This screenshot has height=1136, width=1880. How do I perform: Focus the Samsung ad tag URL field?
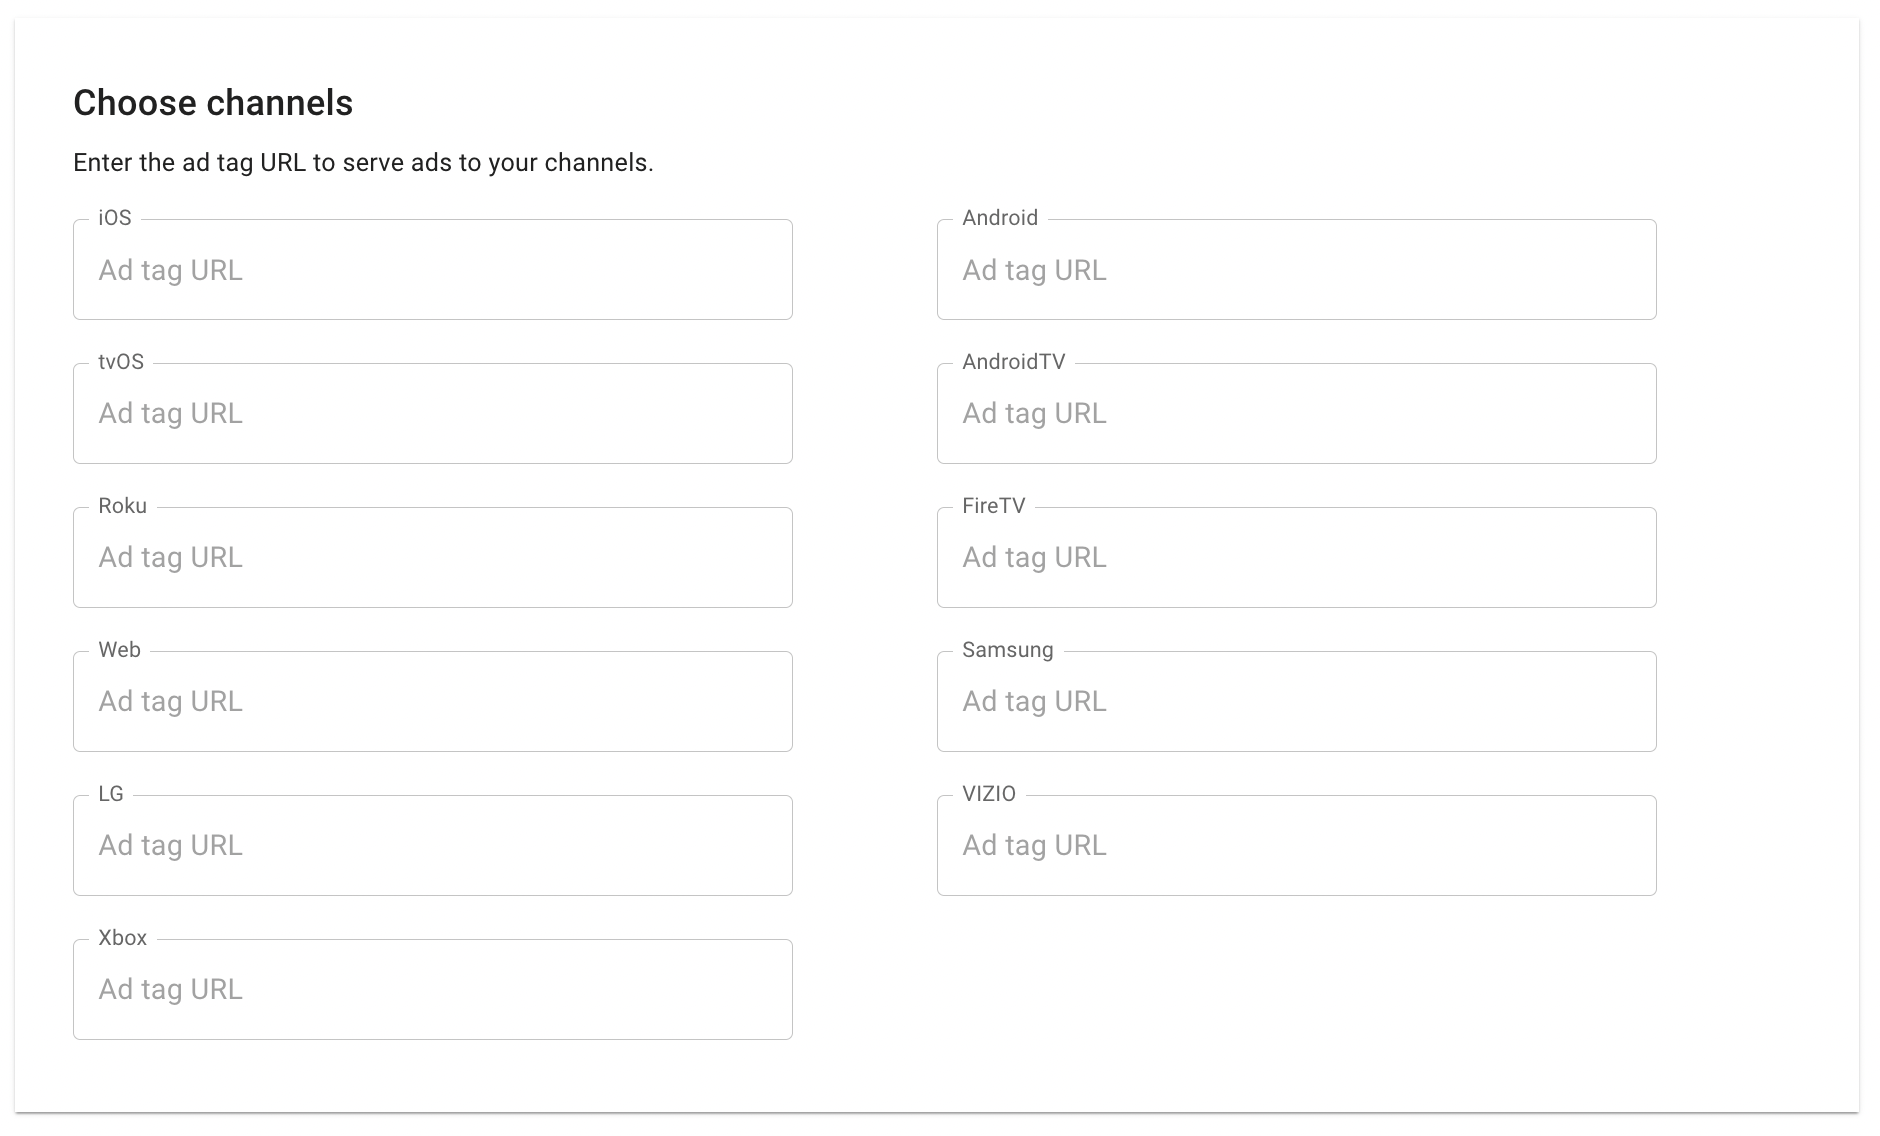click(x=1297, y=702)
